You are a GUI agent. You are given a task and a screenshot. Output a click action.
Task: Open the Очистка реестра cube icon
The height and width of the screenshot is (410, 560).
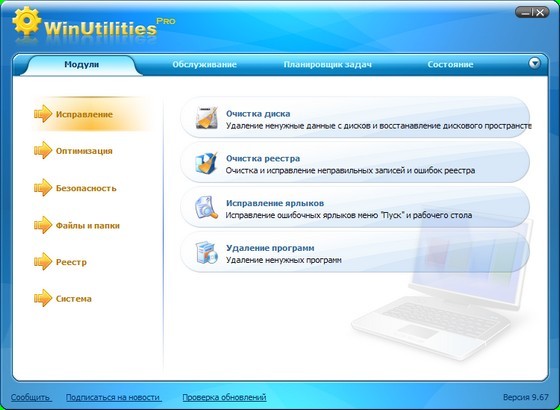pyautogui.click(x=206, y=163)
